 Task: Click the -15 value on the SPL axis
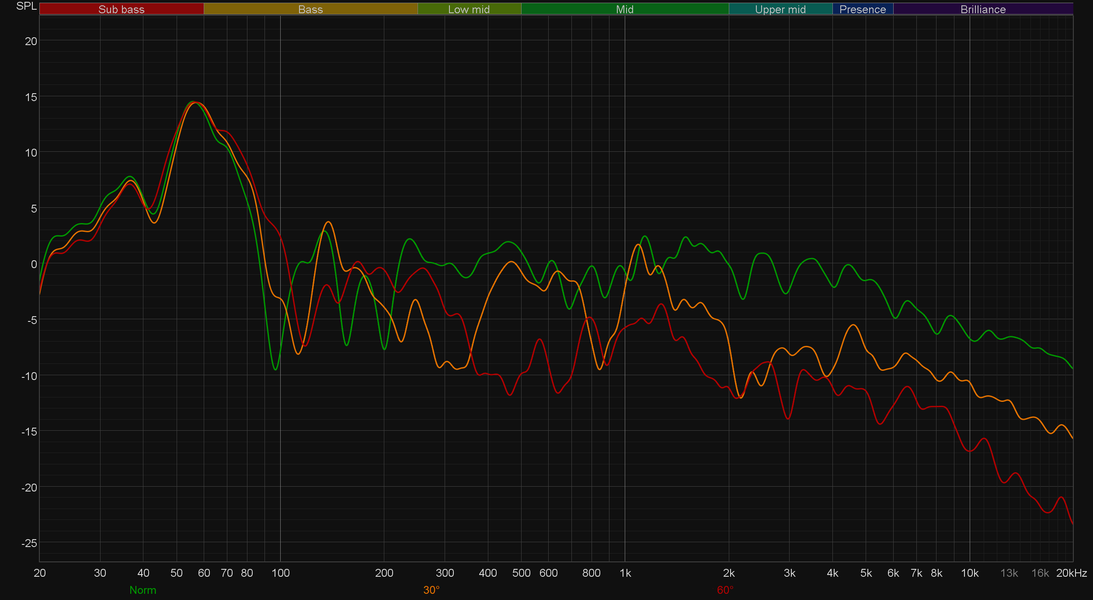click(28, 431)
